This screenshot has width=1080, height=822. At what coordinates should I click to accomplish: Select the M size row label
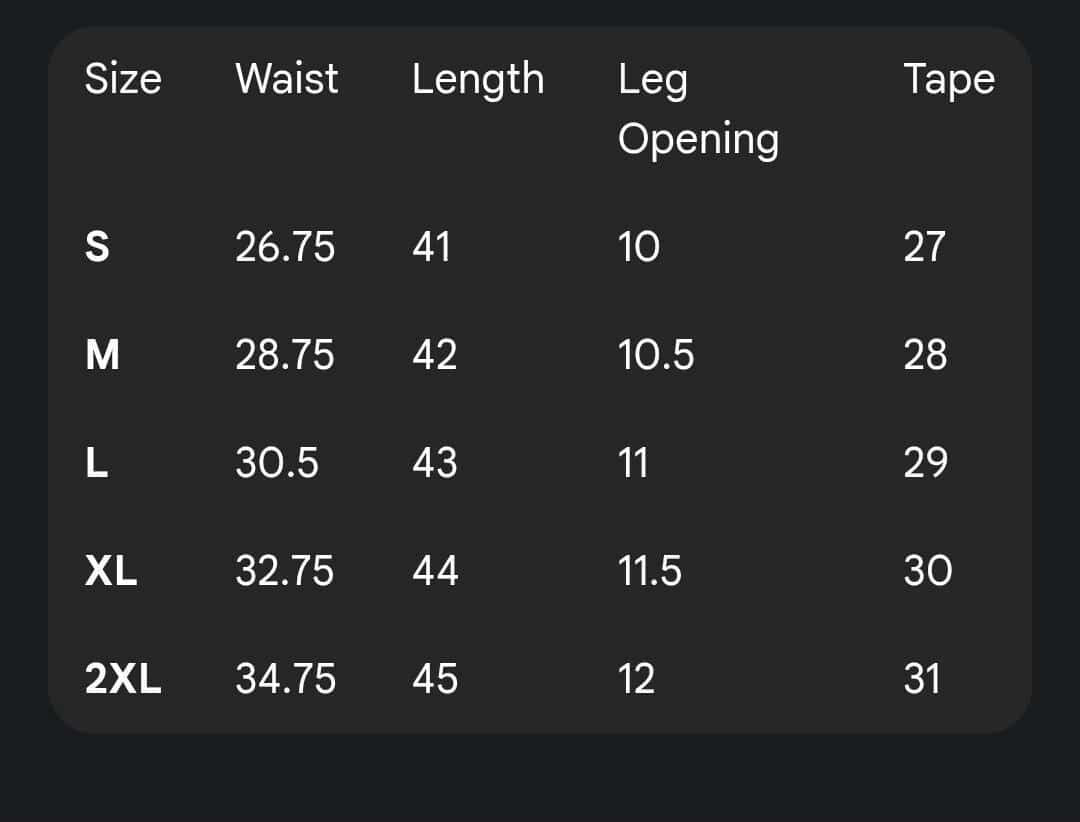point(102,355)
